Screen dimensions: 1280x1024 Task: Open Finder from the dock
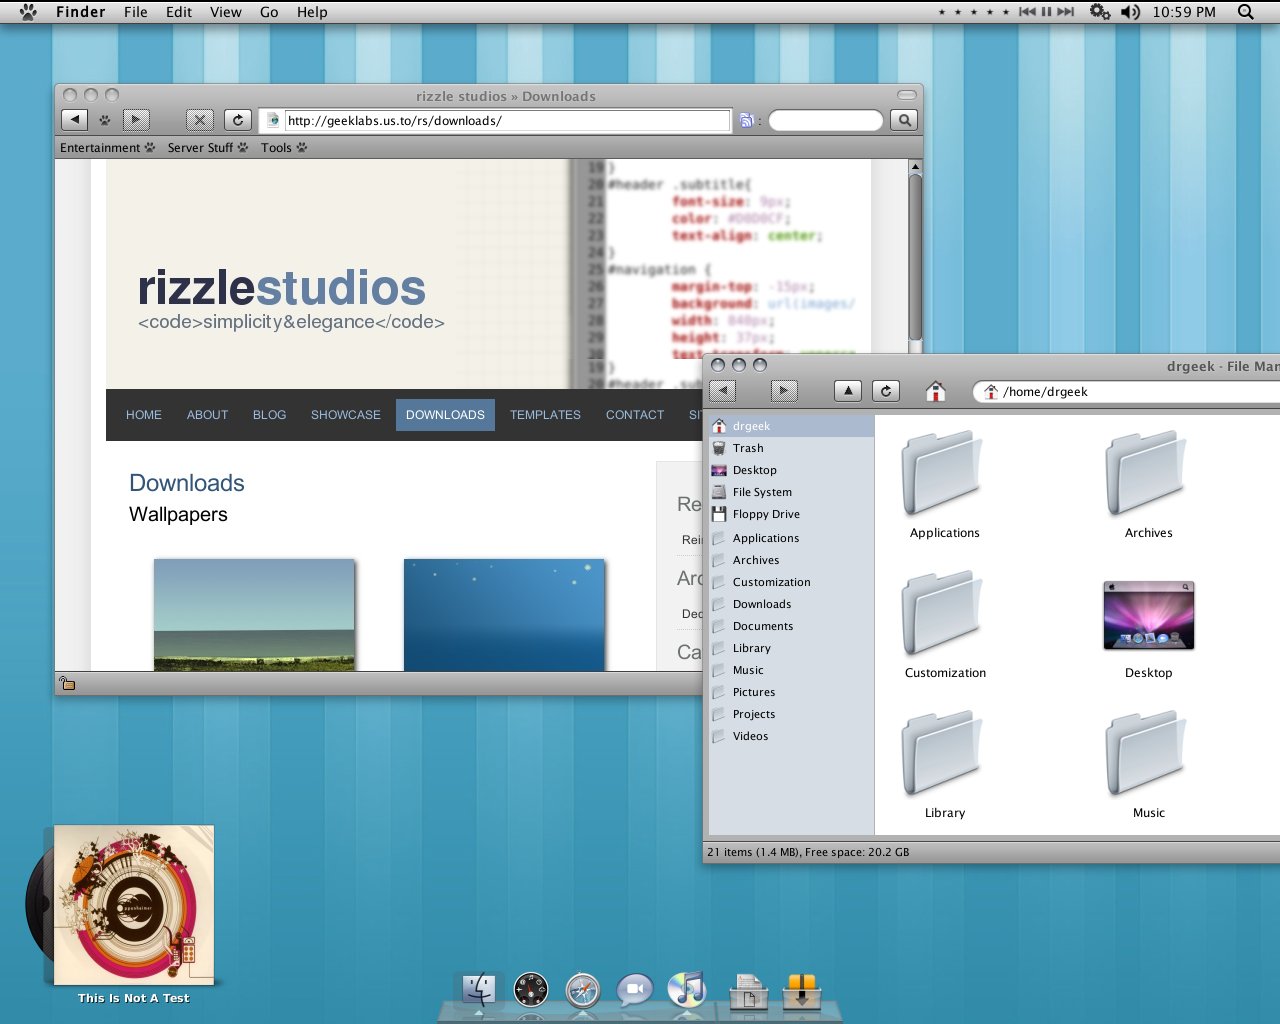(479, 989)
